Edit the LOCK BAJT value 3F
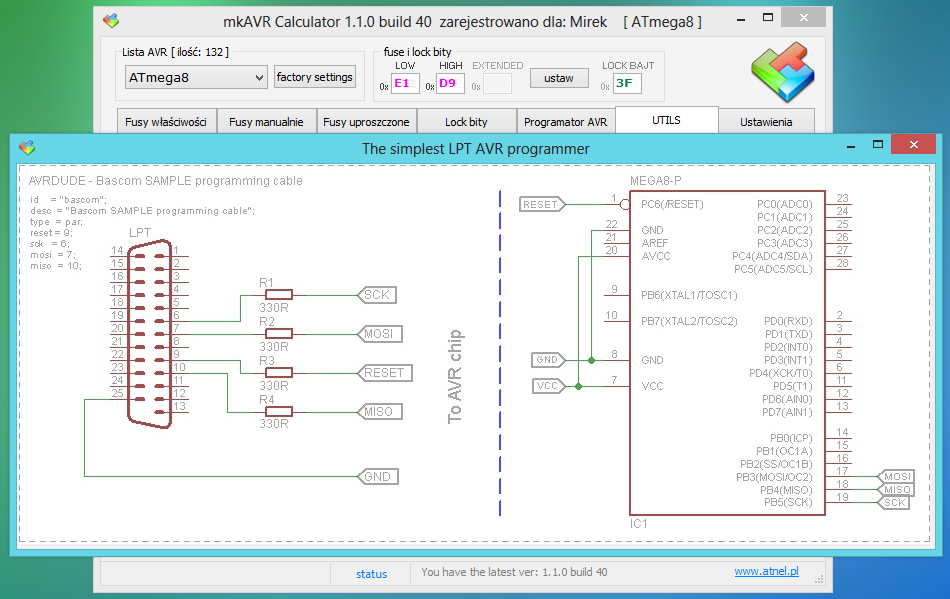The height and width of the screenshot is (599, 950). click(x=627, y=84)
